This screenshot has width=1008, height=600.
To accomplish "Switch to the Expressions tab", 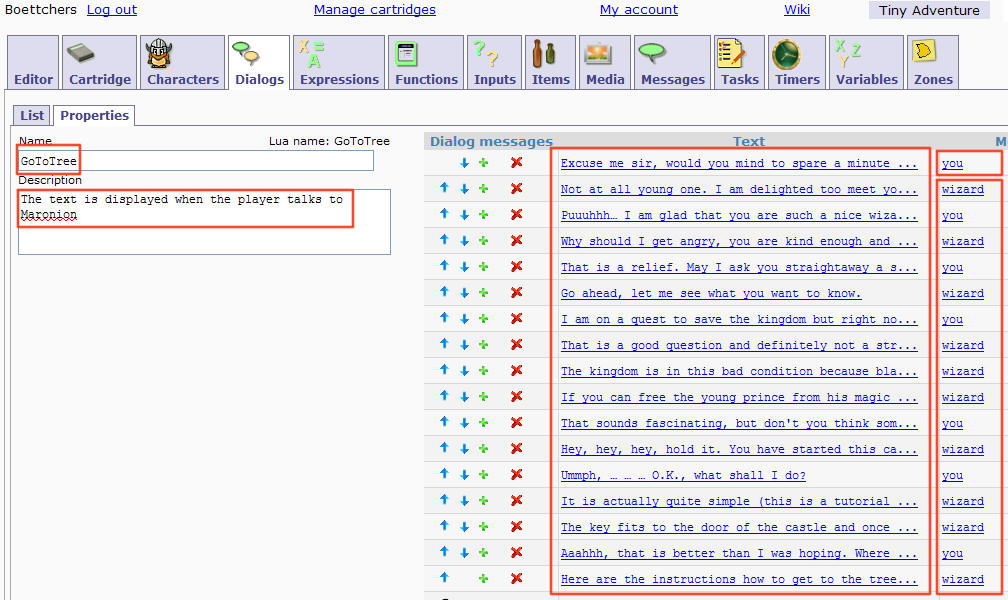I will (339, 63).
